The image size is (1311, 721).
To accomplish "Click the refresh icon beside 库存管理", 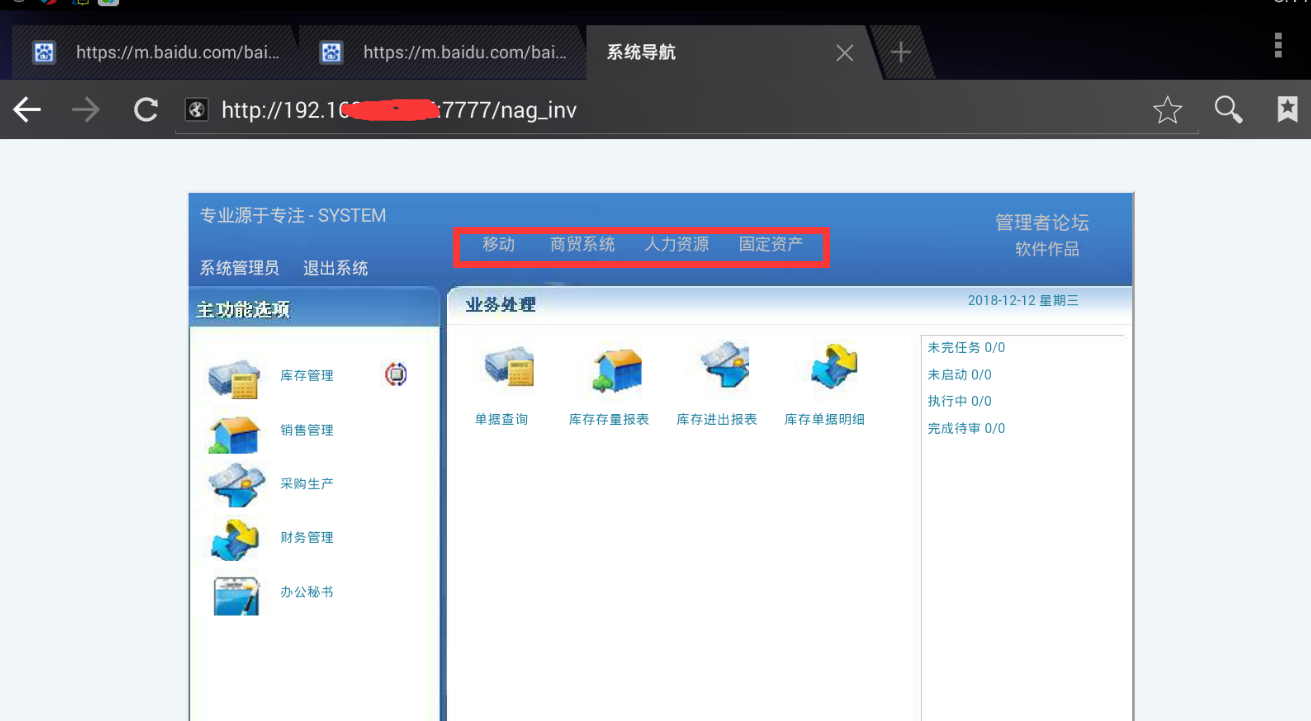I will click(x=396, y=375).
